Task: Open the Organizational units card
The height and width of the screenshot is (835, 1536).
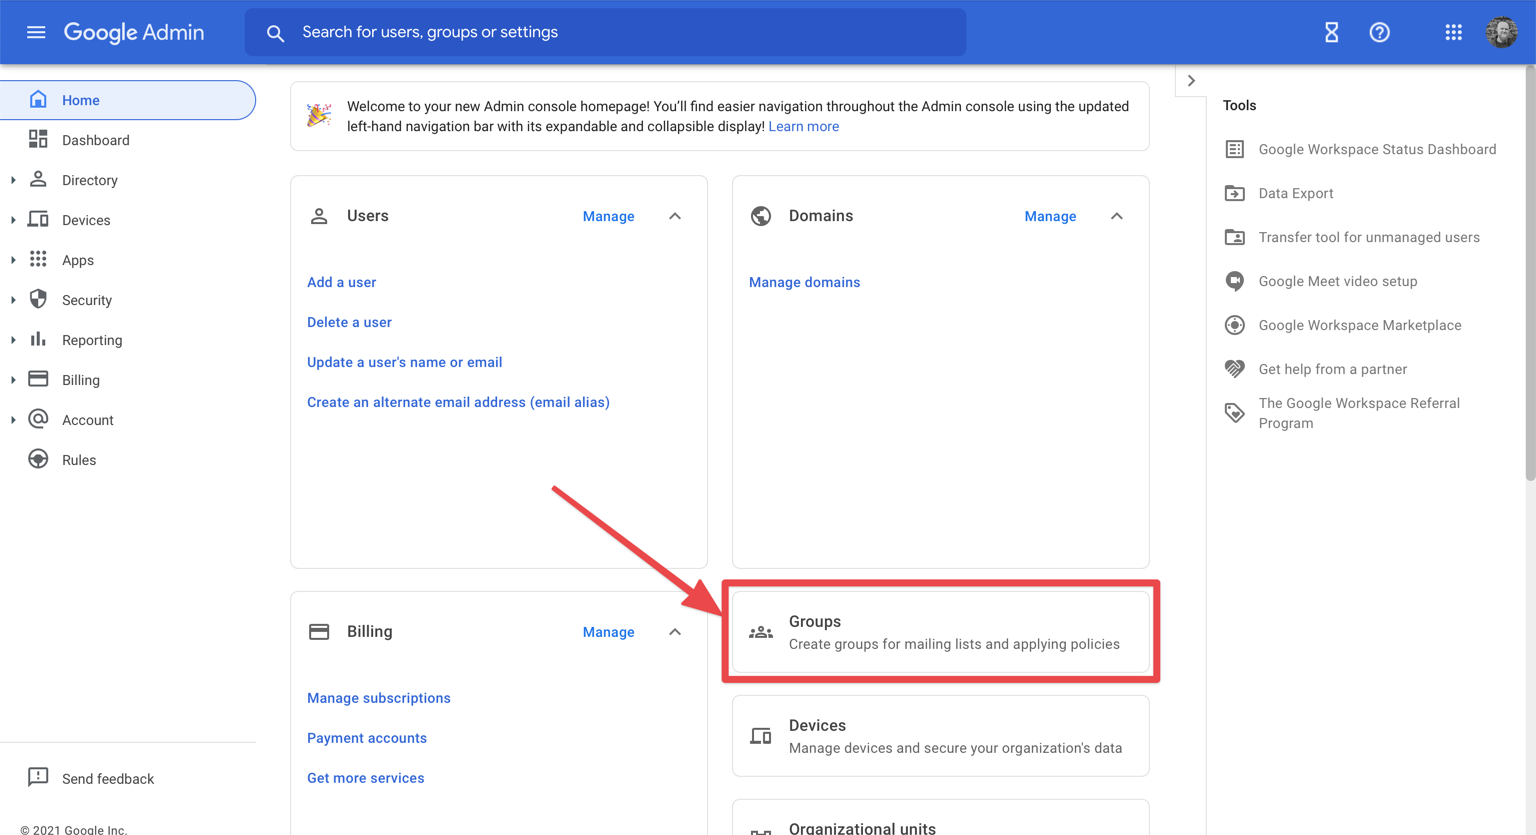Action: tap(940, 818)
